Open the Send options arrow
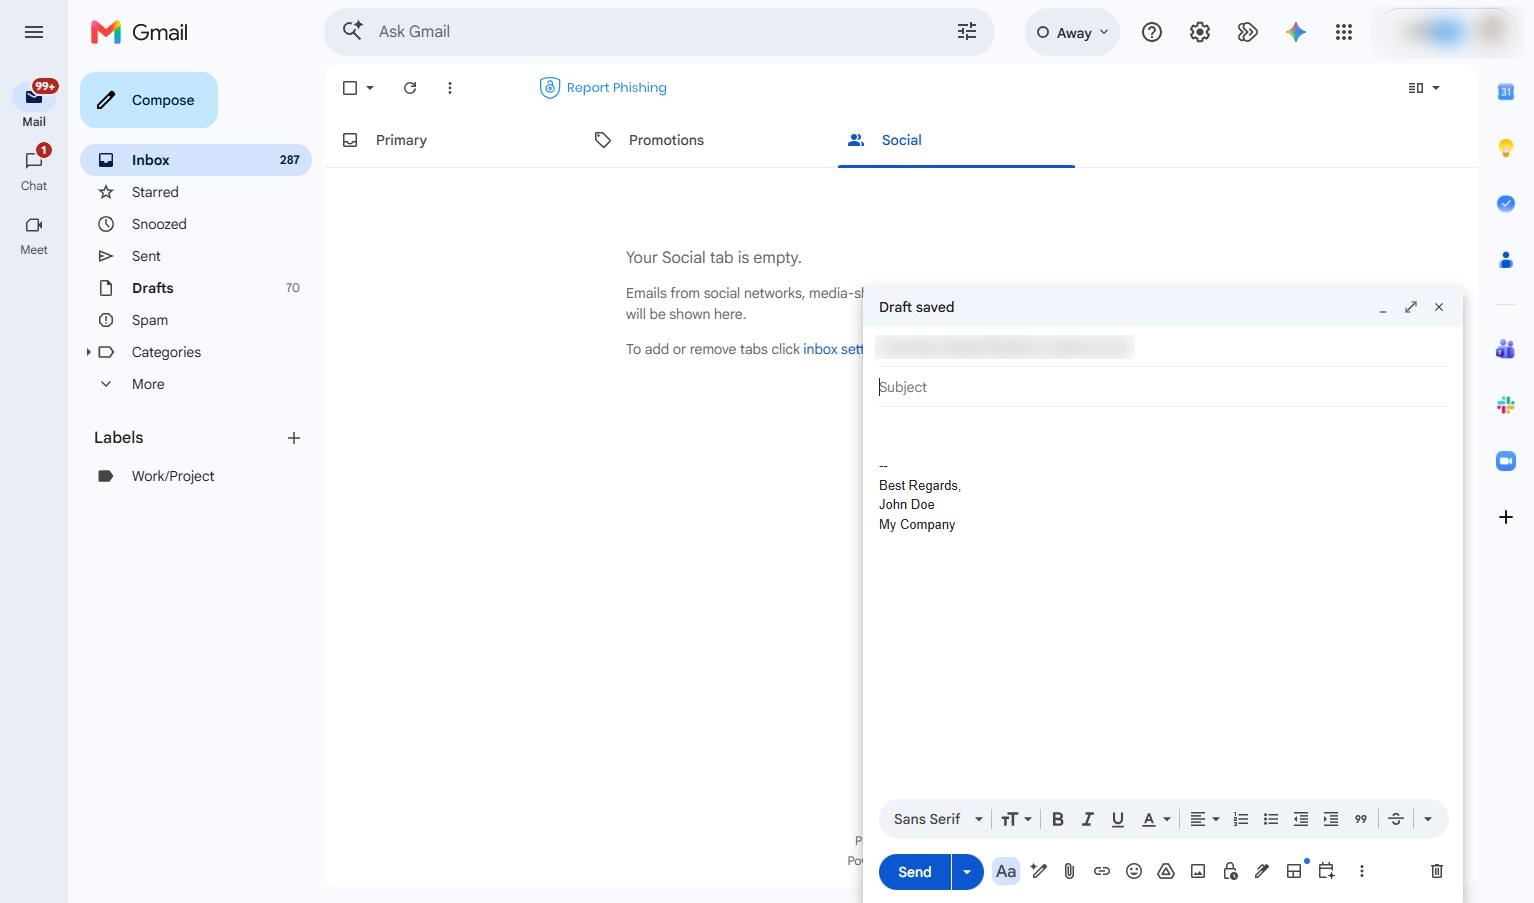The image size is (1534, 903). 967,872
